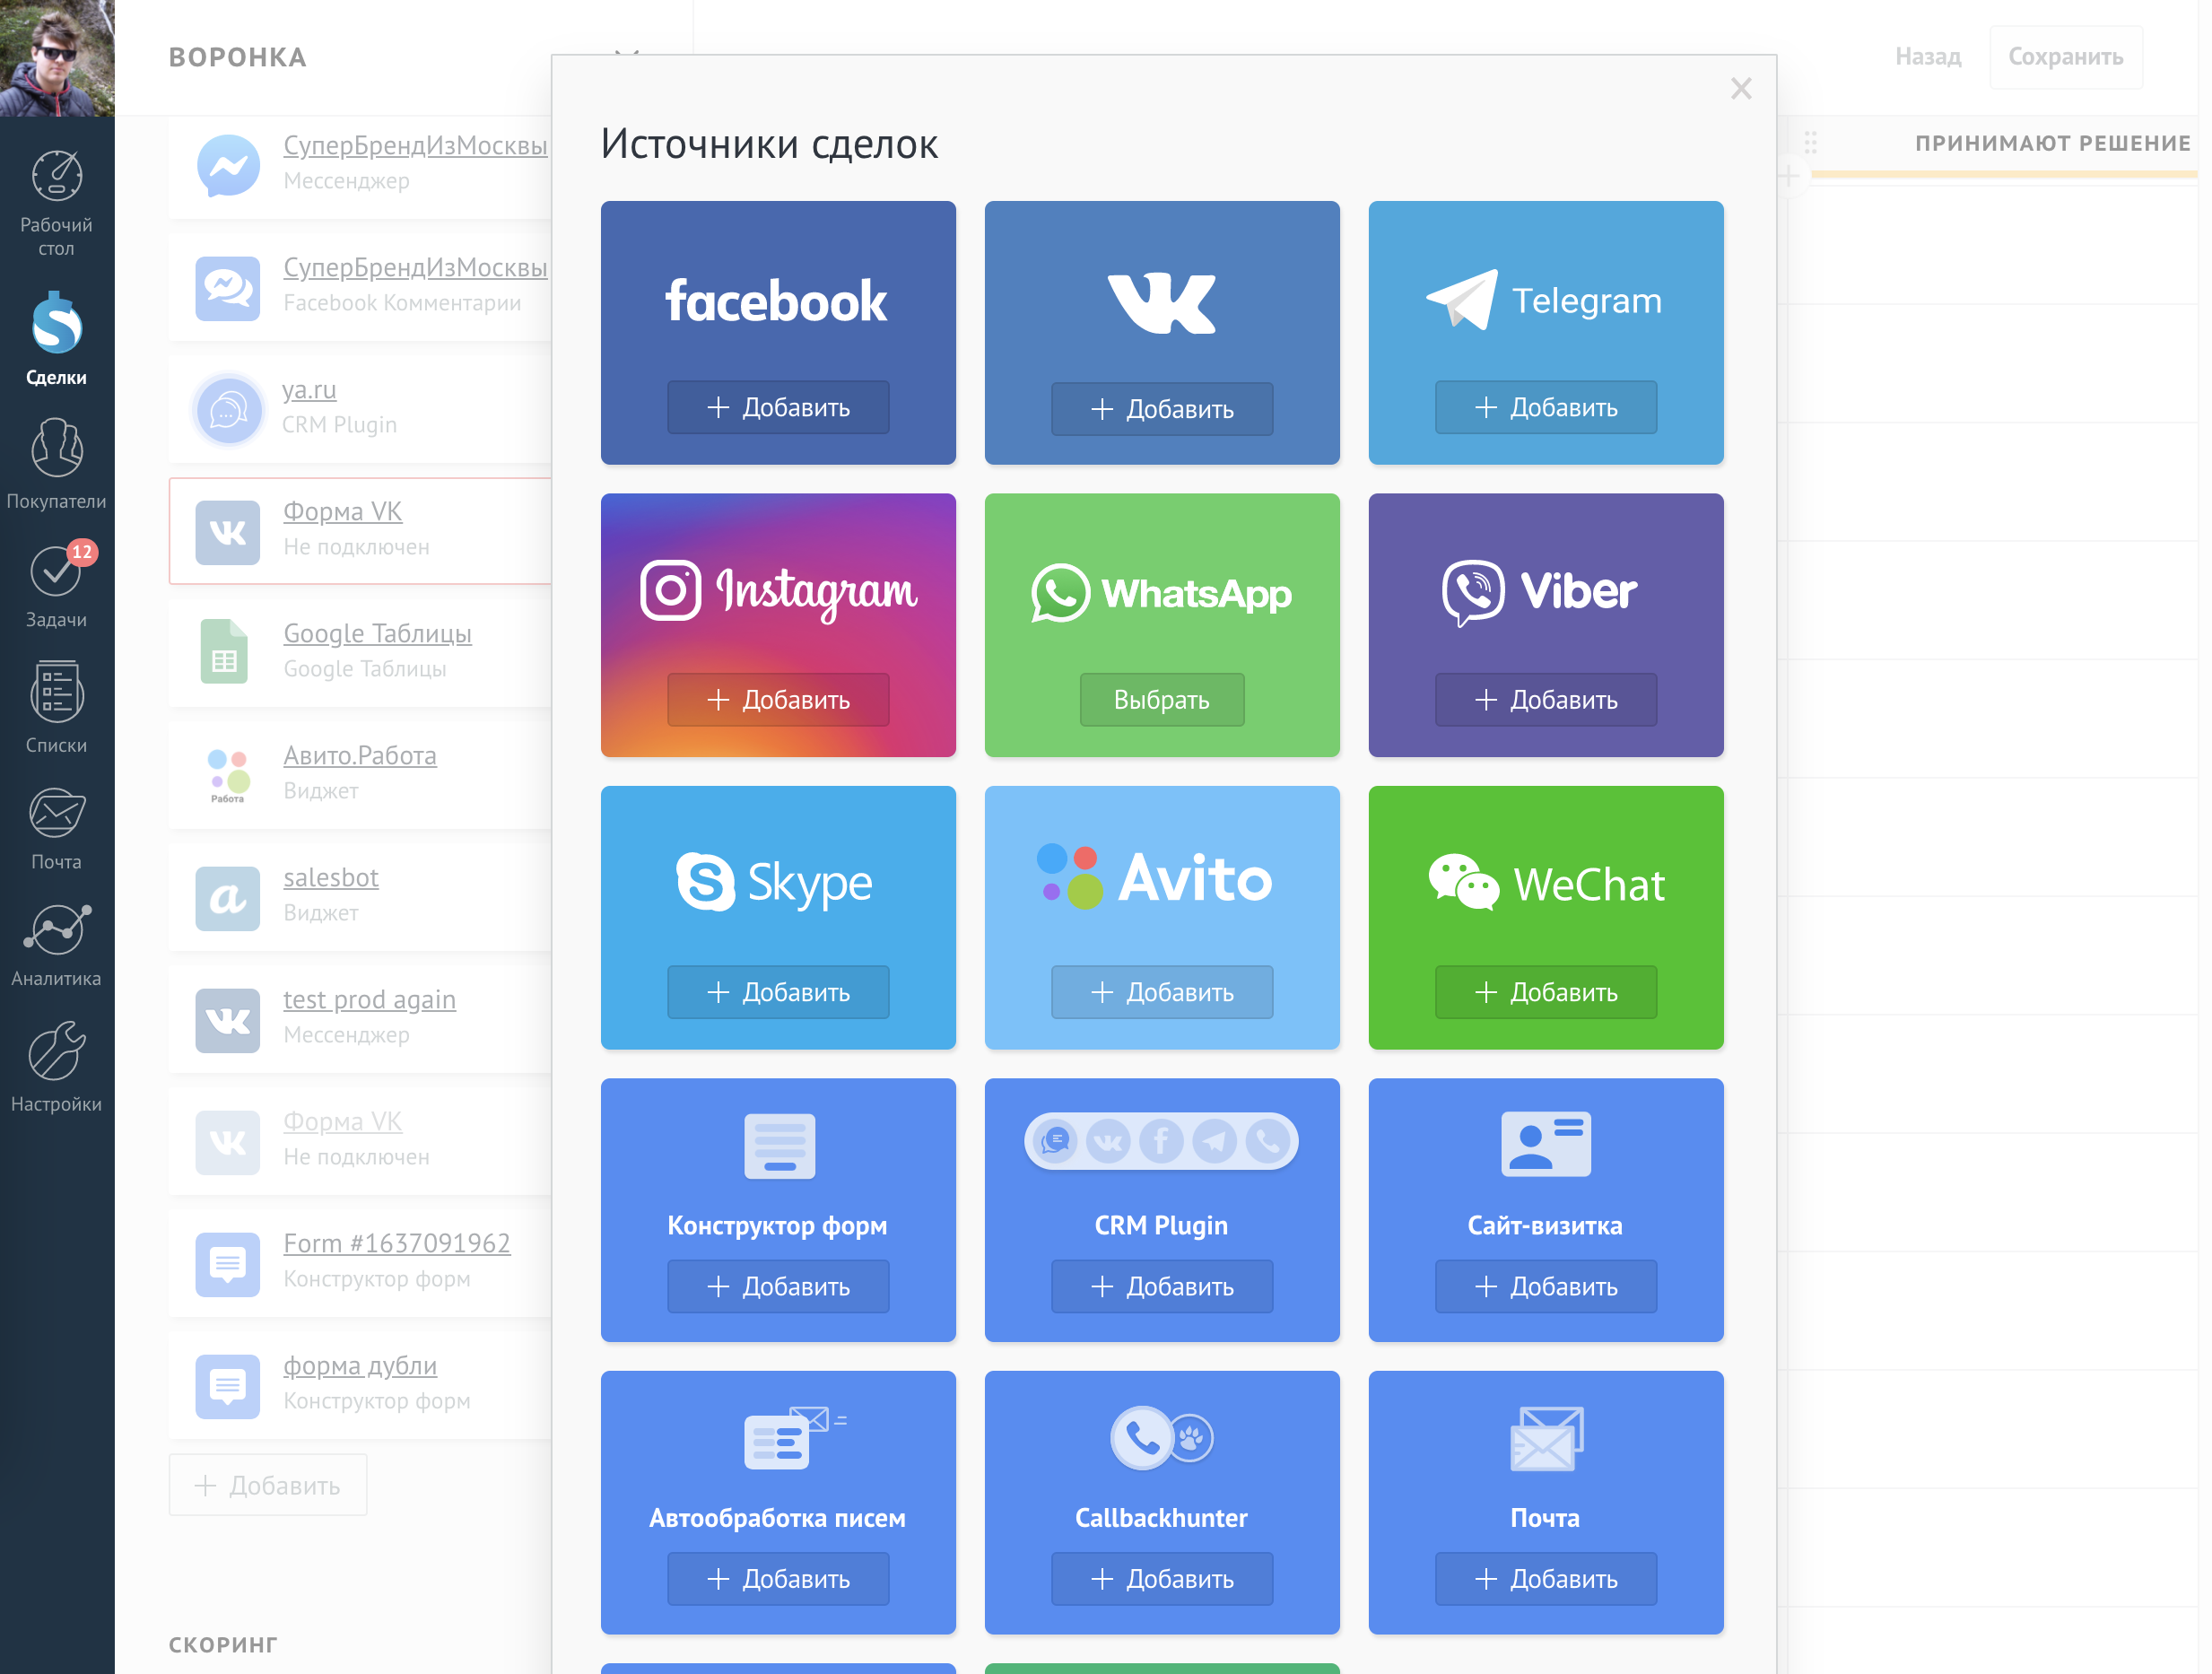Viewport: 2212px width, 1674px height.
Task: Open Сделки section in sidebar
Action: tap(56, 339)
